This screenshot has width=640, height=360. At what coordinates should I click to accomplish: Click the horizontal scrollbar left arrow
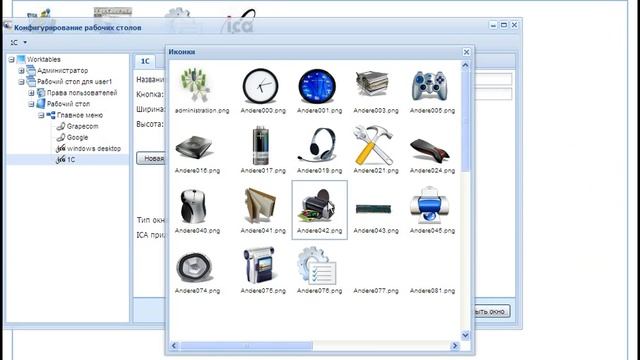(x=174, y=346)
